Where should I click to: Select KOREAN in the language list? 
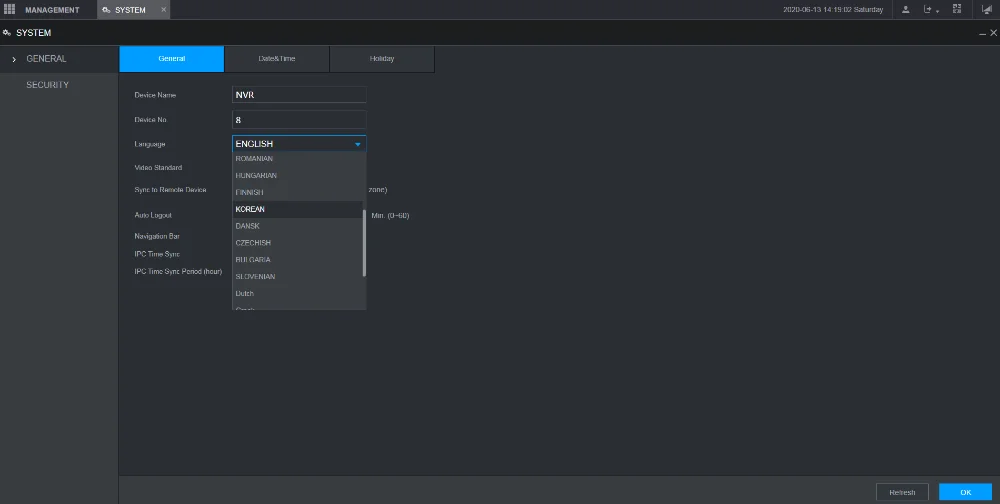(298, 209)
